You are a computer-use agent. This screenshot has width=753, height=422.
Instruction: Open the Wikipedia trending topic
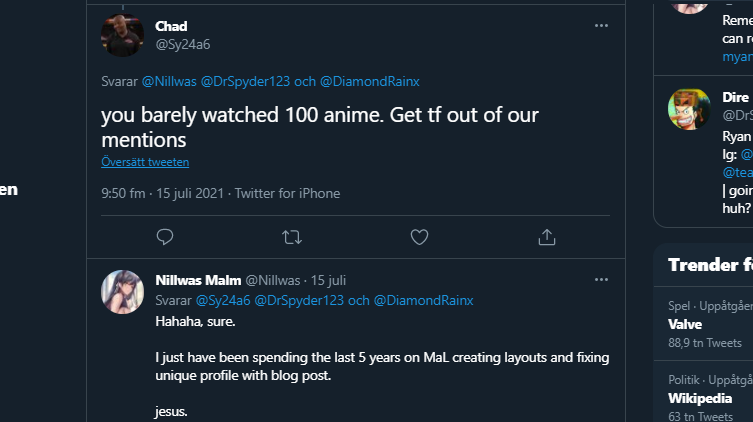[x=701, y=398]
